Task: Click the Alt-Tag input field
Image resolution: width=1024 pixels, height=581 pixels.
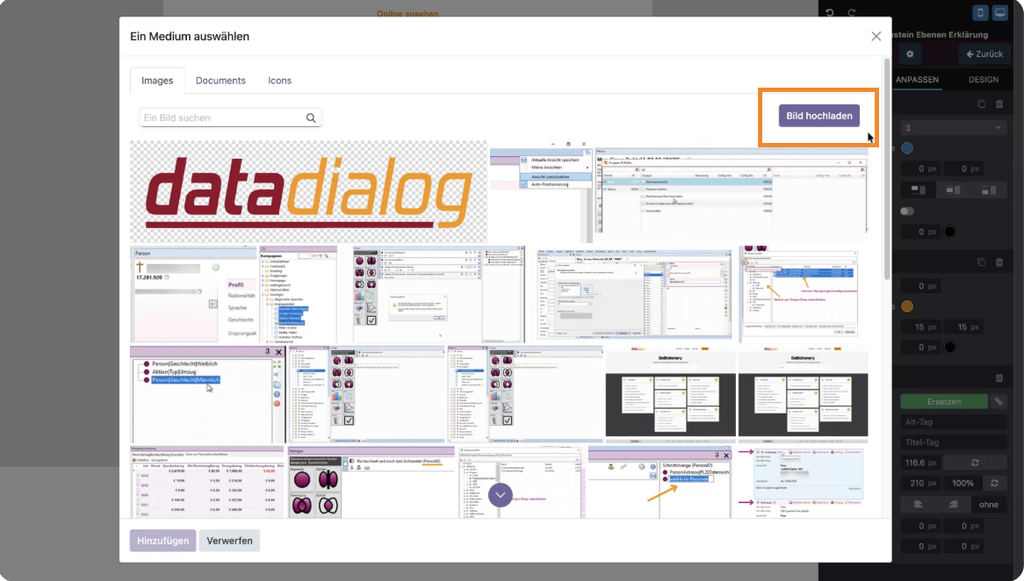Action: click(953, 422)
